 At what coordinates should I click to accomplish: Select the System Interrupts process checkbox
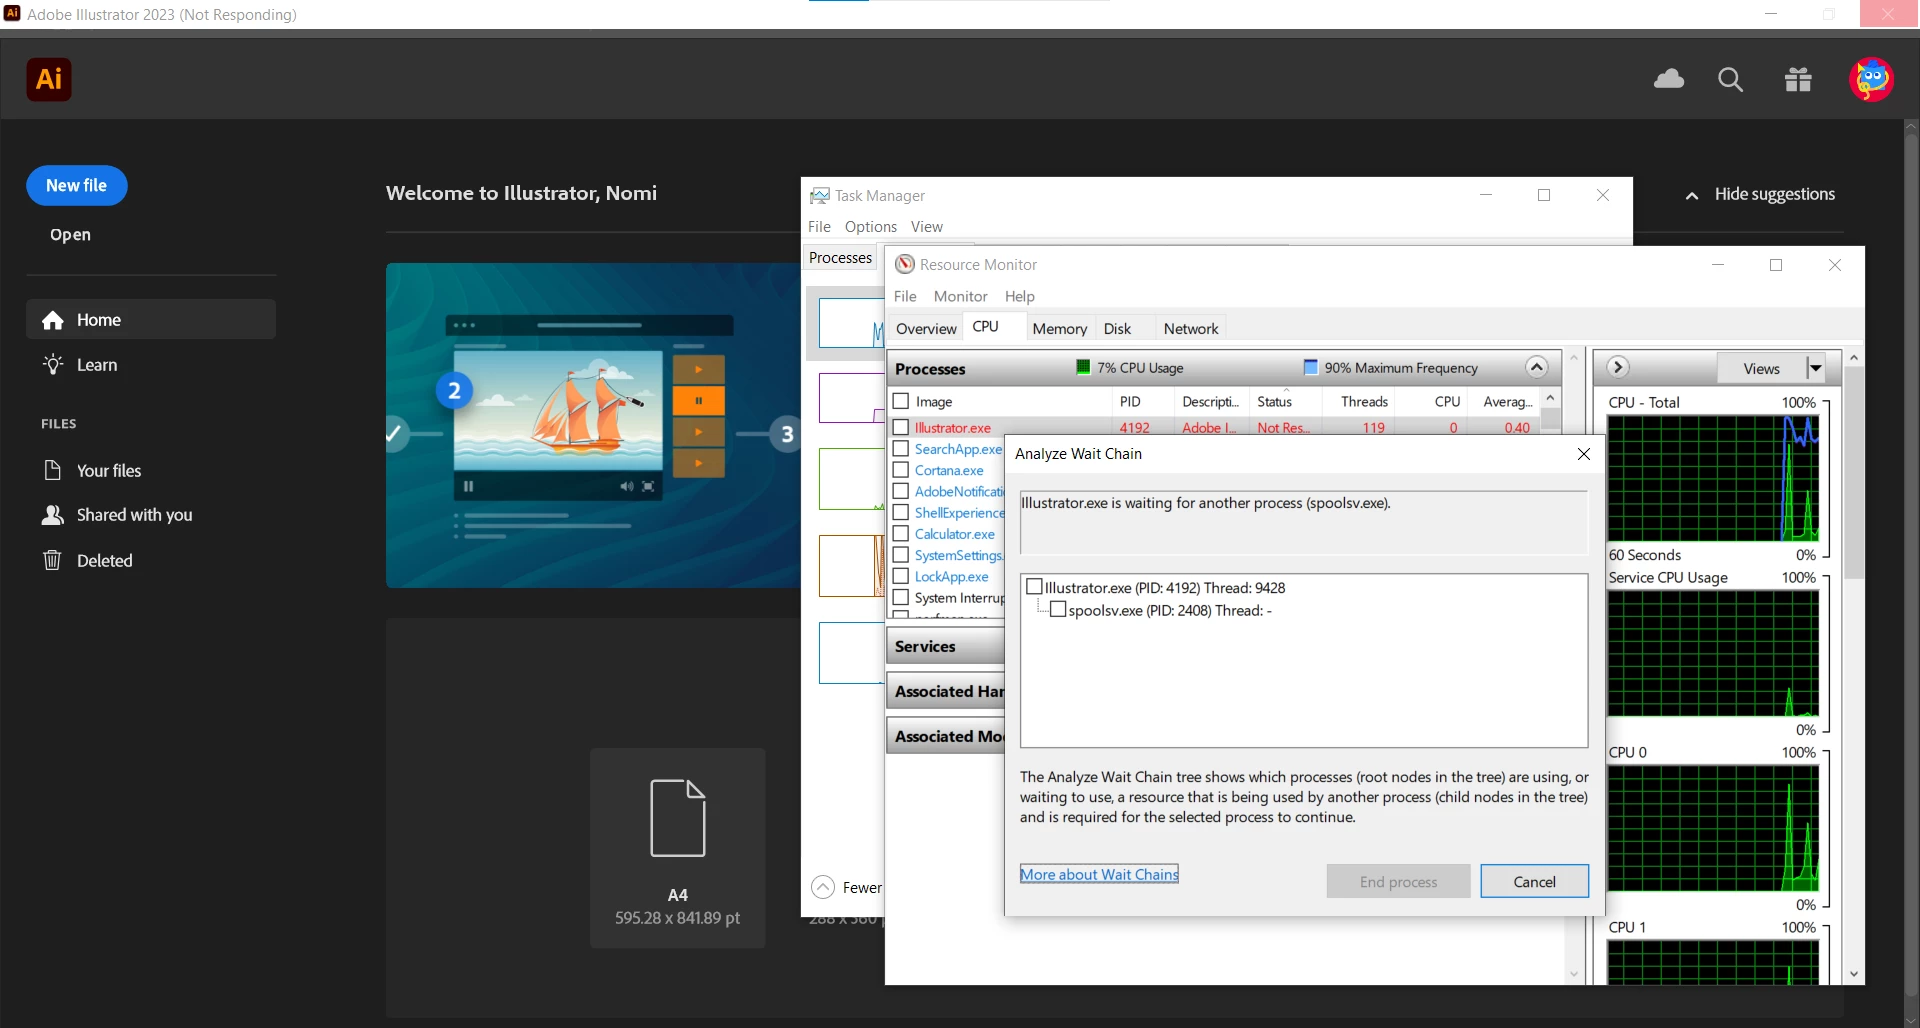(901, 597)
